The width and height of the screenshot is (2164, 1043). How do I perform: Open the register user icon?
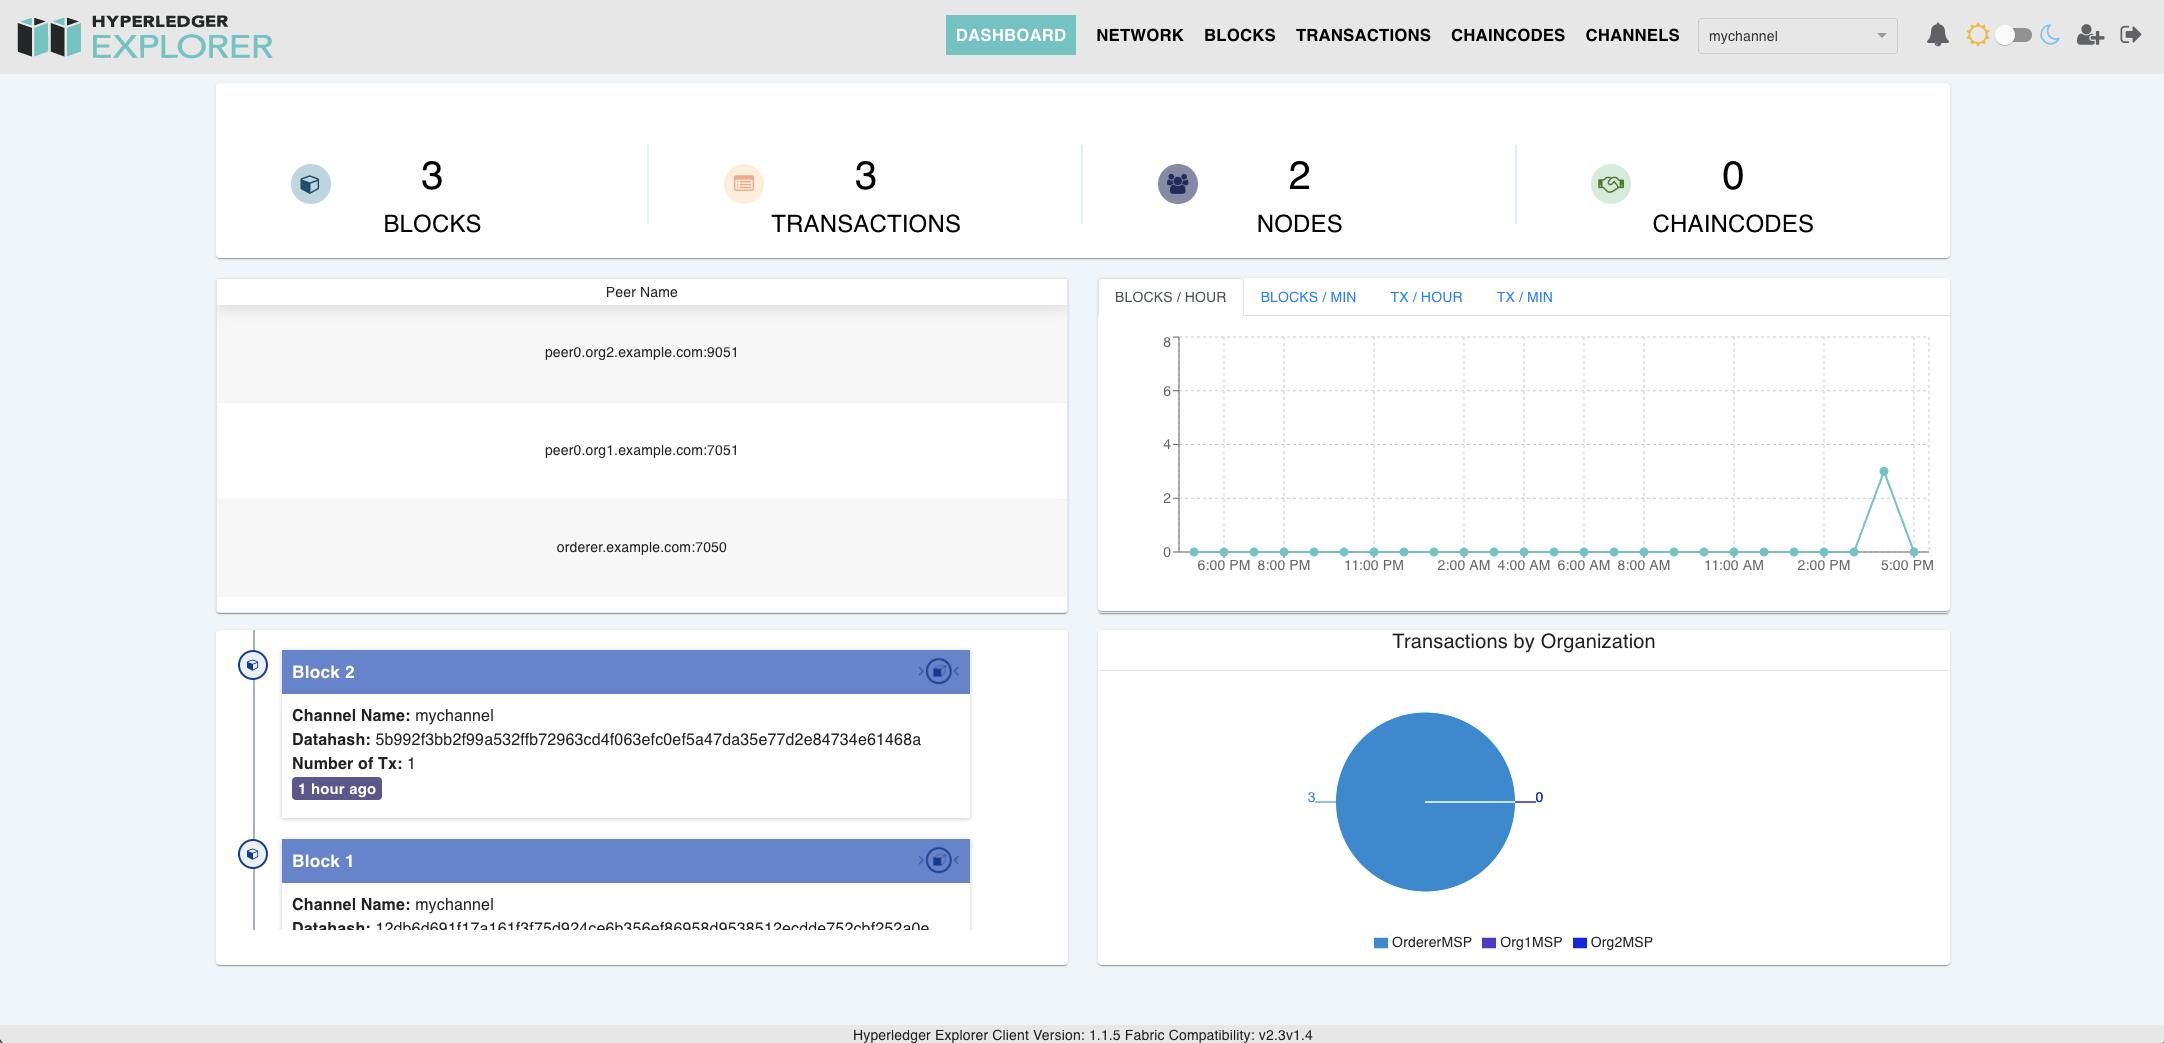click(x=2090, y=35)
